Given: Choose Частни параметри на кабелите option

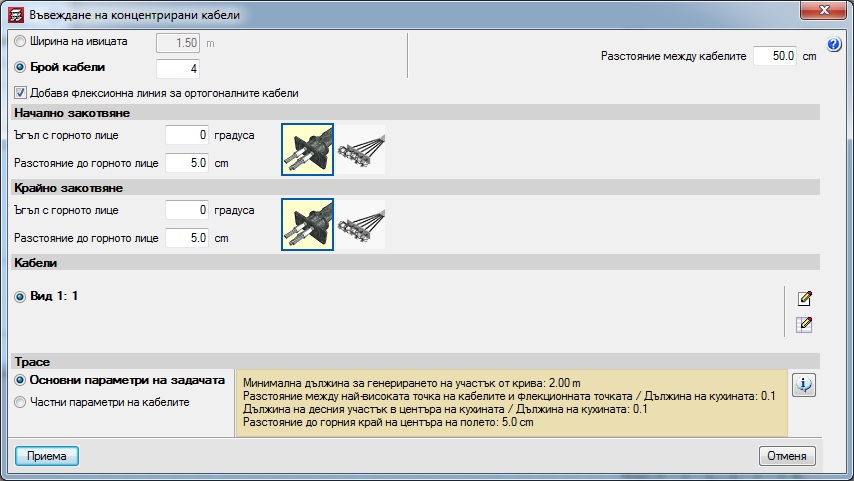Looking at the screenshot, I should click(x=20, y=403).
